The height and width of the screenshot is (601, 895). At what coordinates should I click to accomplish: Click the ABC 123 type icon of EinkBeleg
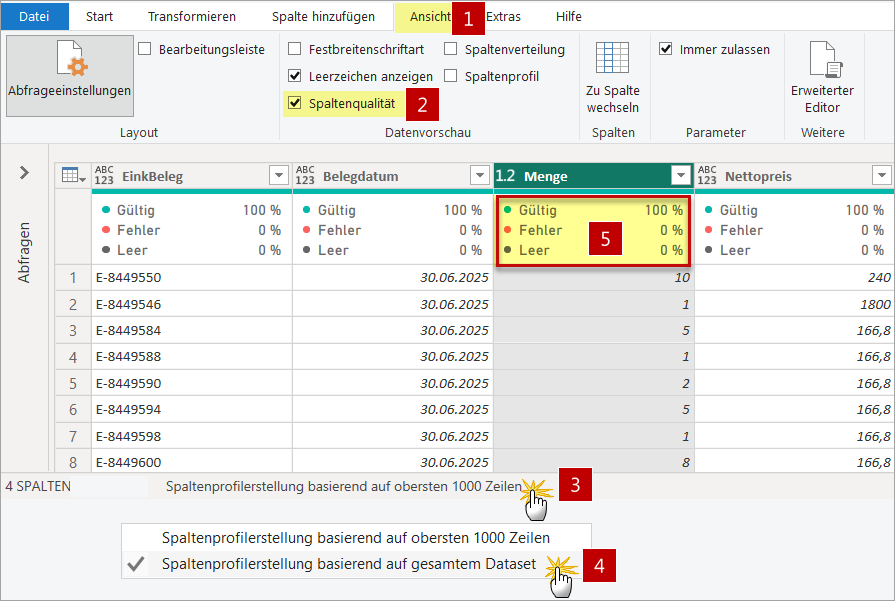[104, 176]
